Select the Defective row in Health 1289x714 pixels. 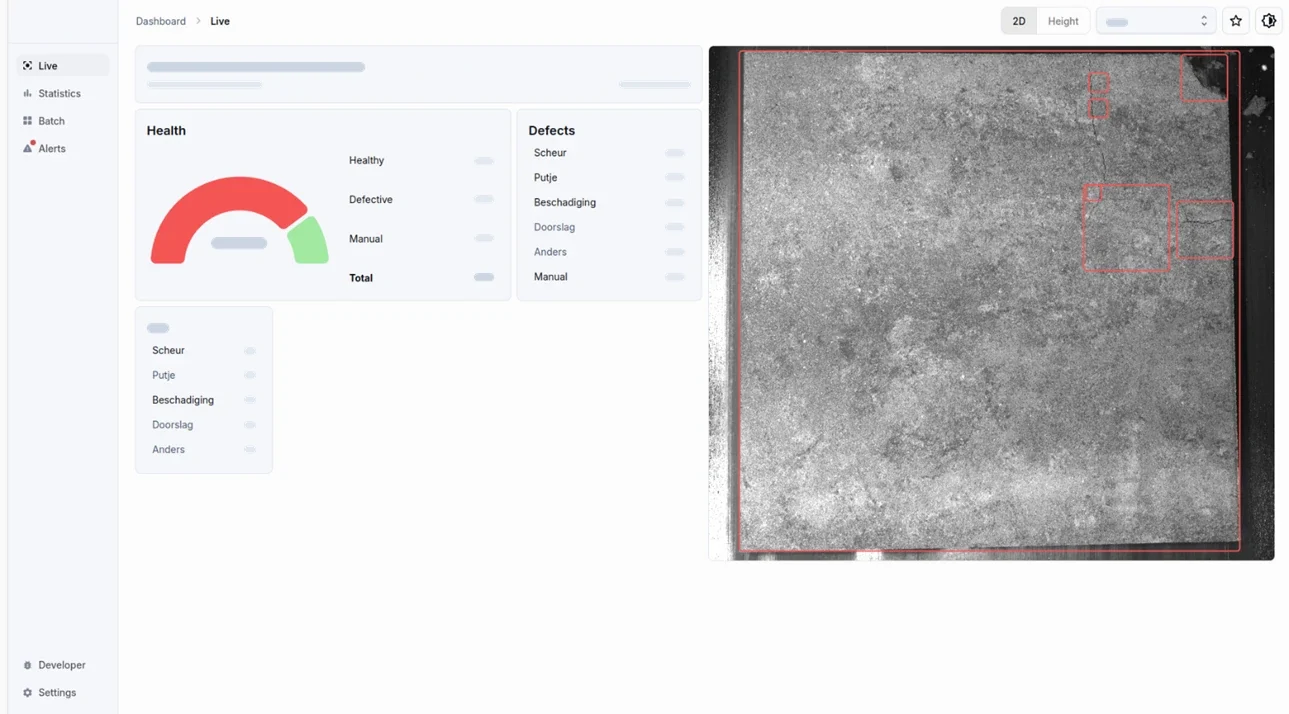point(421,199)
